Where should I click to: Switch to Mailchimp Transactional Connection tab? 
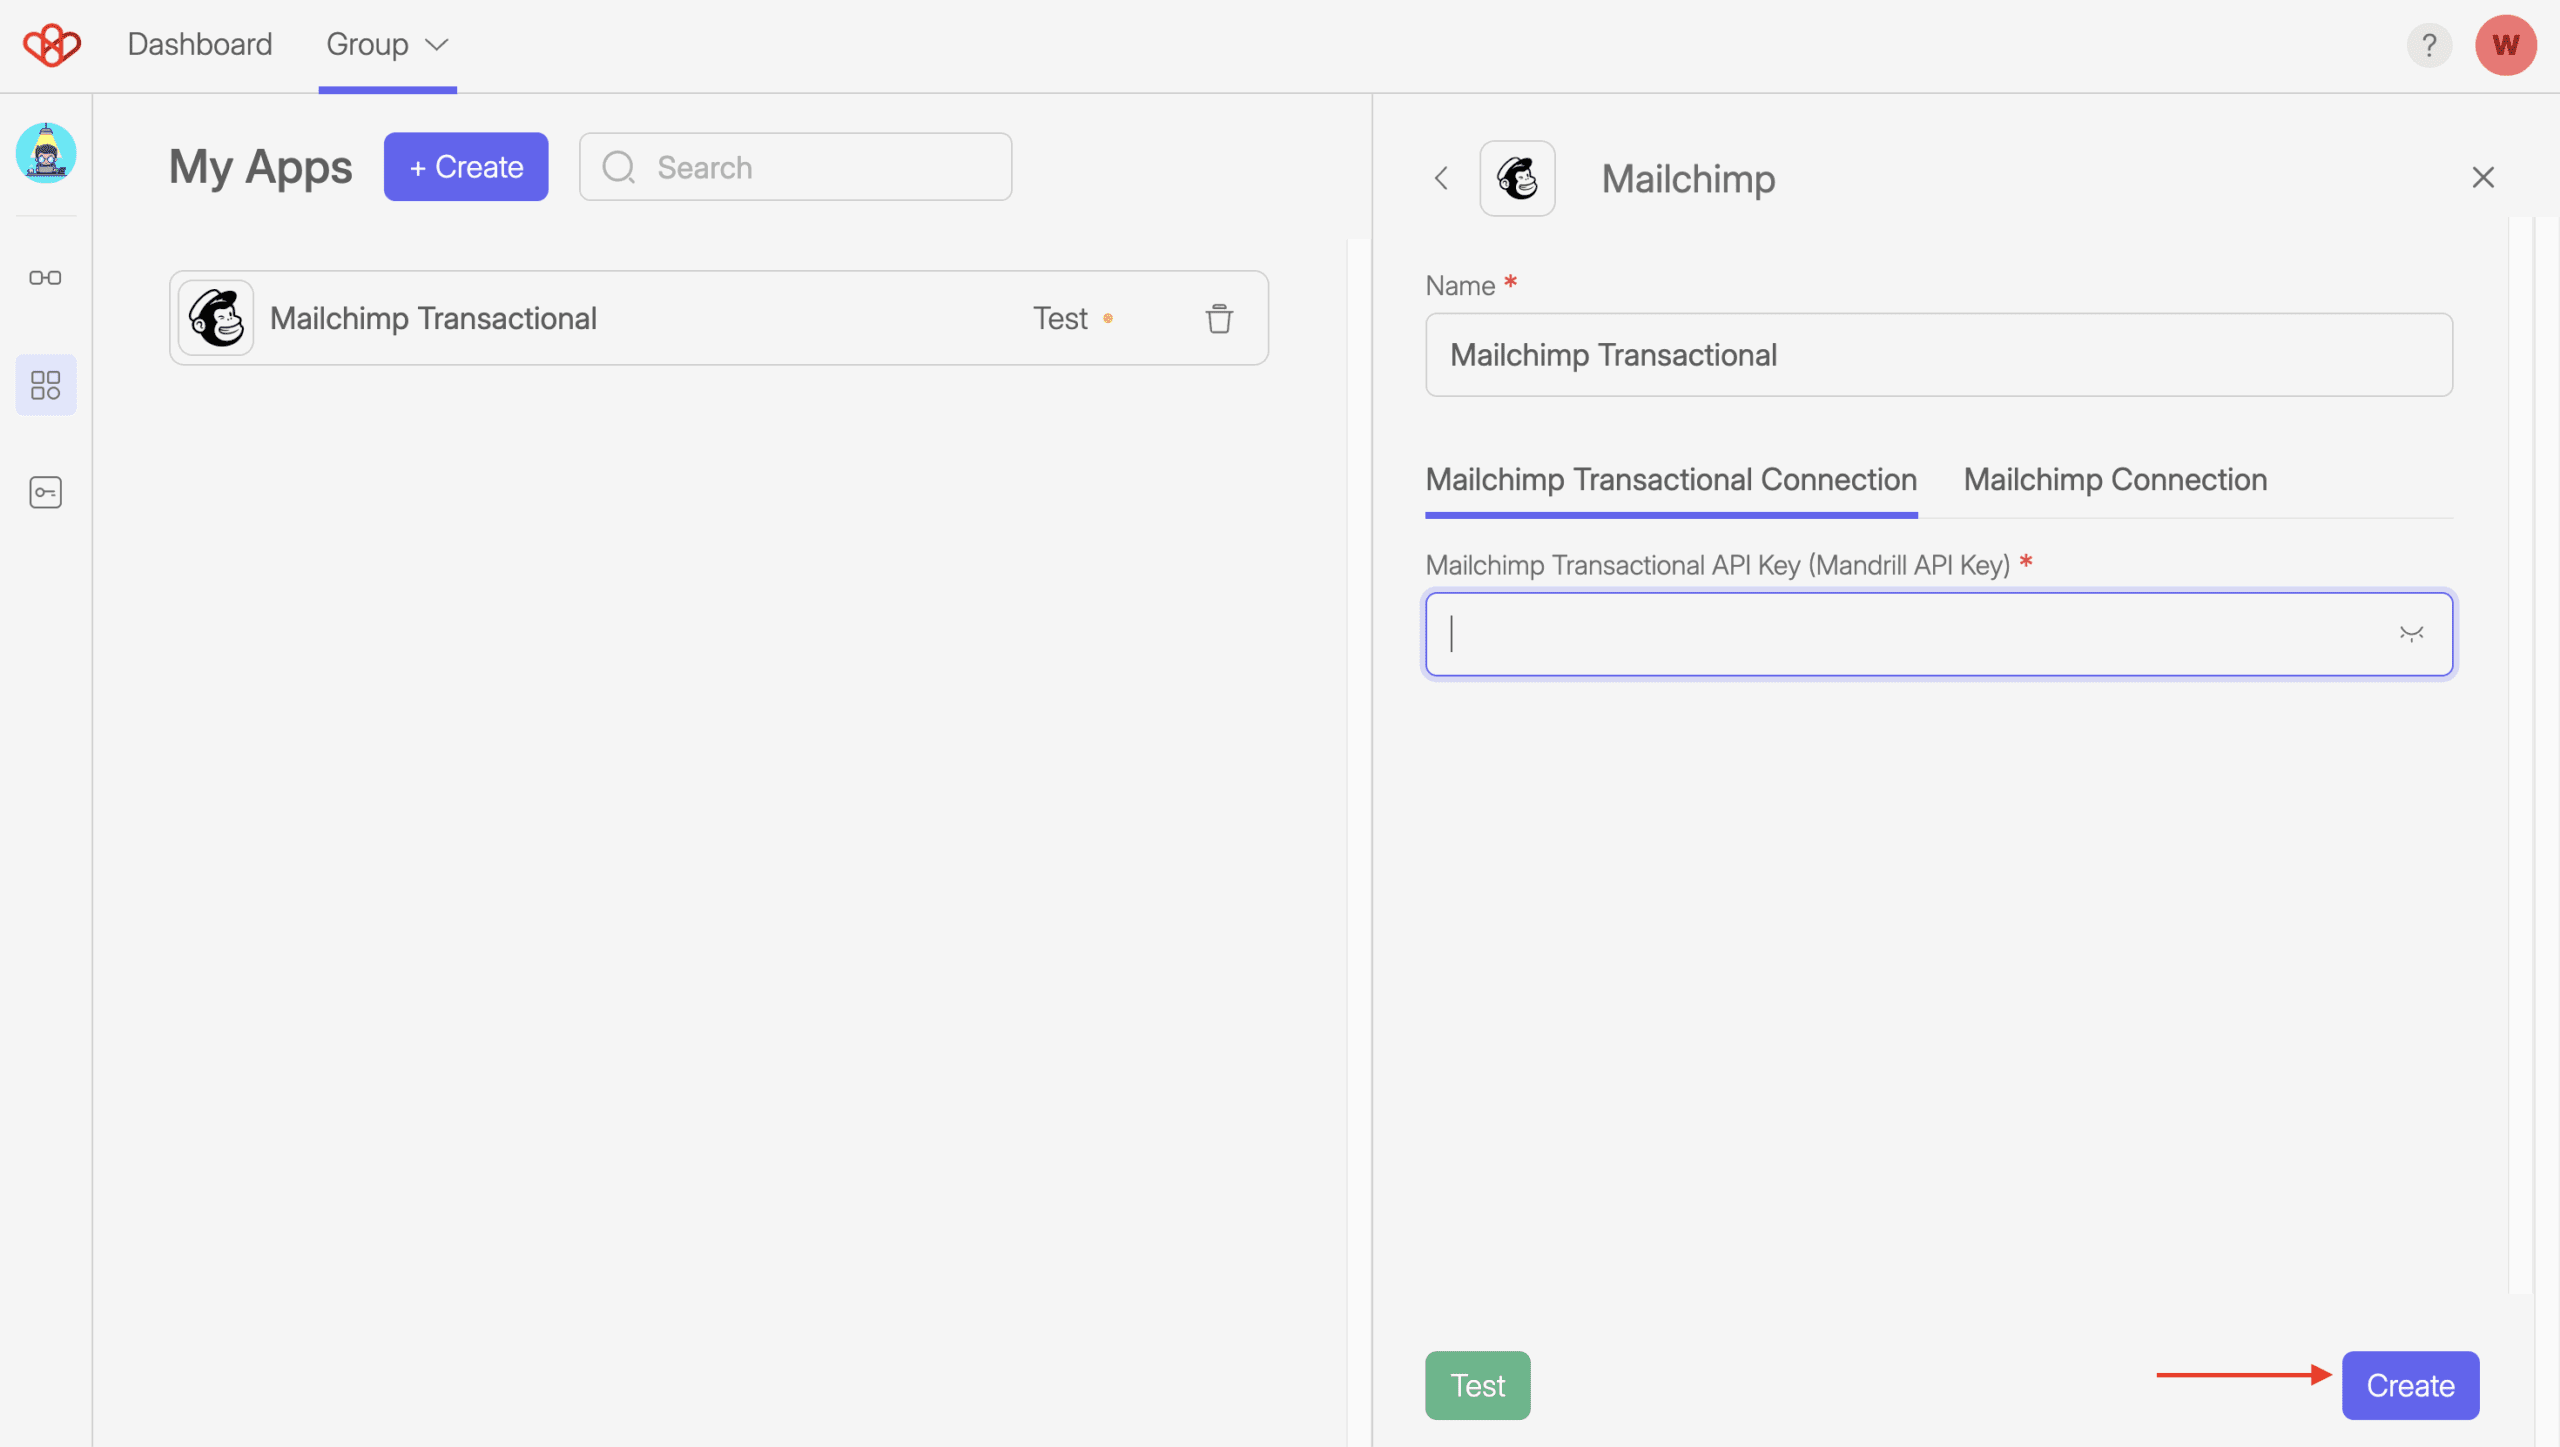tap(1671, 480)
